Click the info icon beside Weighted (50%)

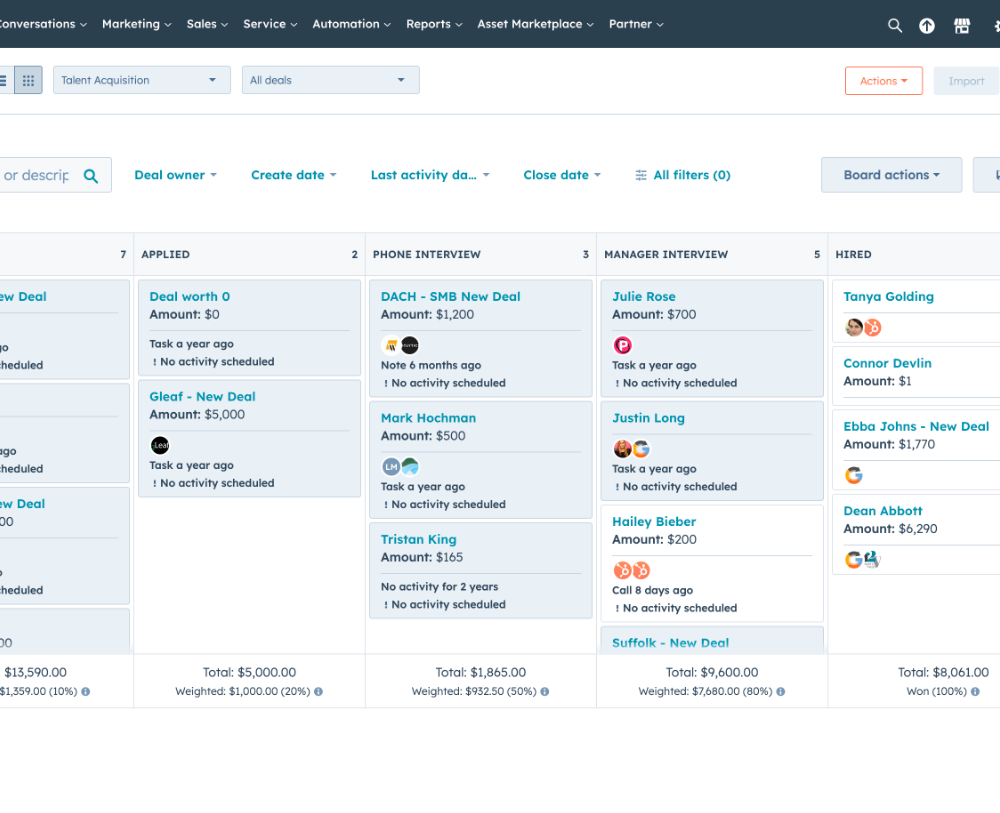[545, 691]
